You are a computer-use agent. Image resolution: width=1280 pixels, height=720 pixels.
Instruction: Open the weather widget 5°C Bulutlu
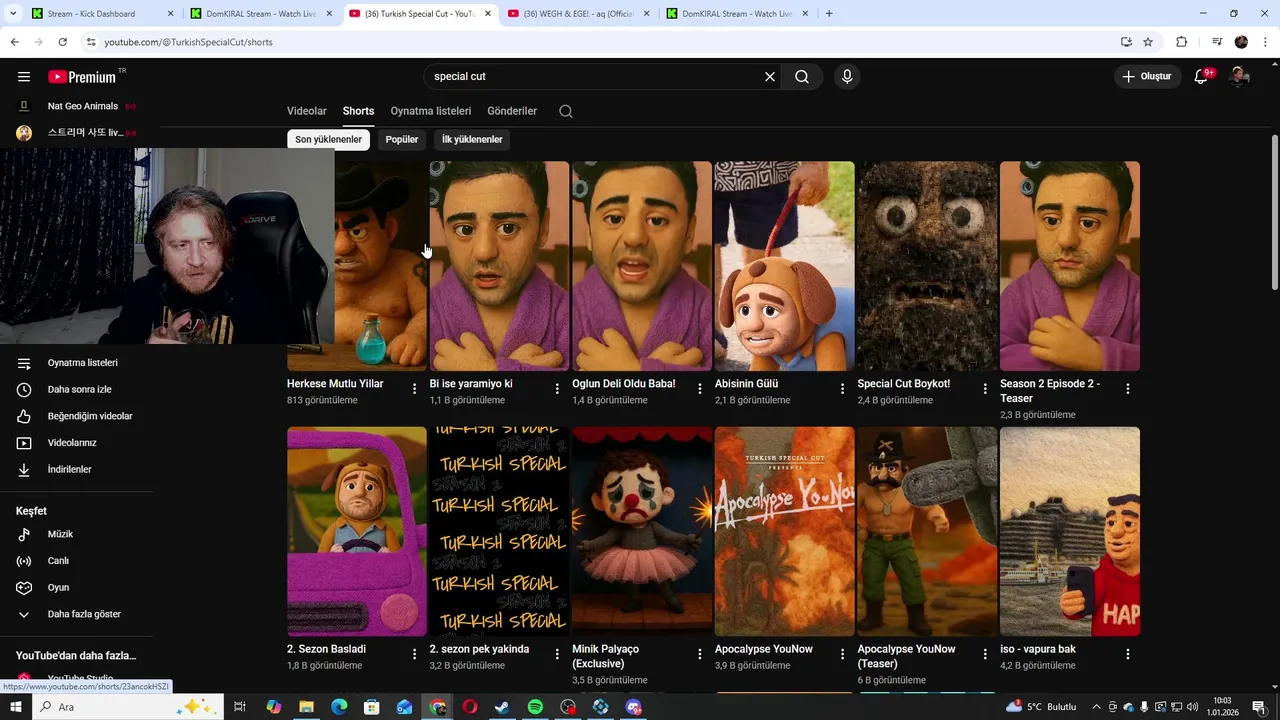[x=1041, y=707]
